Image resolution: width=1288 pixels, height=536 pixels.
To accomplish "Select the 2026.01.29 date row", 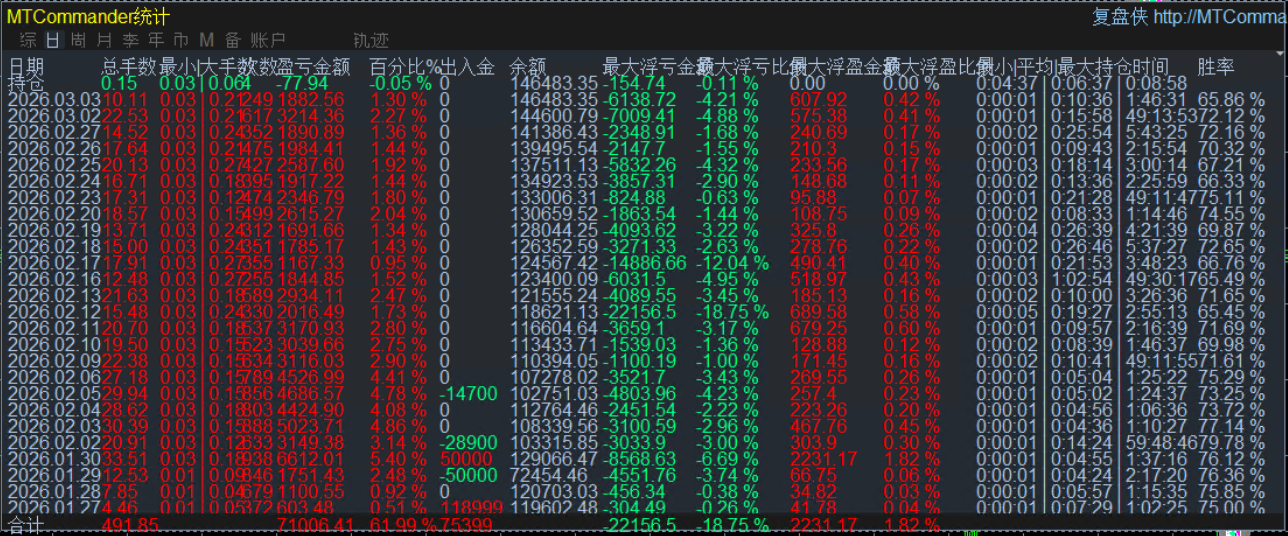I will coord(54,473).
